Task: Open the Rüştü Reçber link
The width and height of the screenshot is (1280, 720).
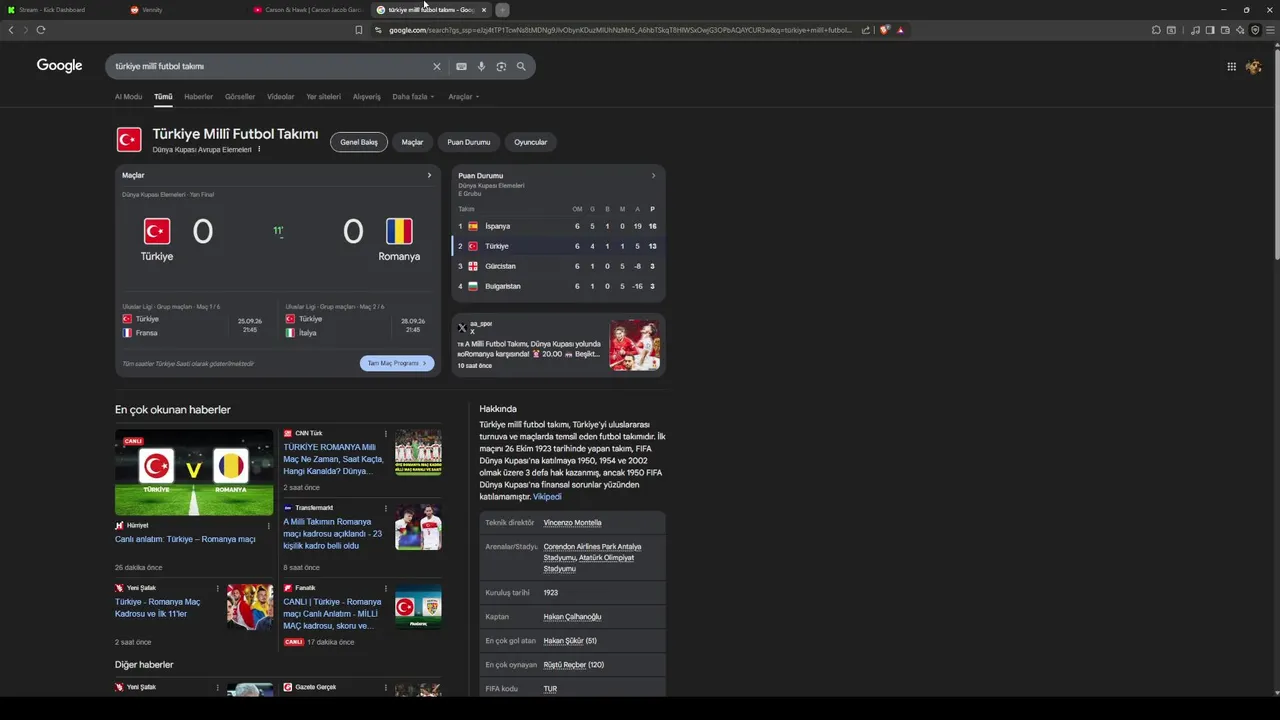Action: (x=564, y=665)
